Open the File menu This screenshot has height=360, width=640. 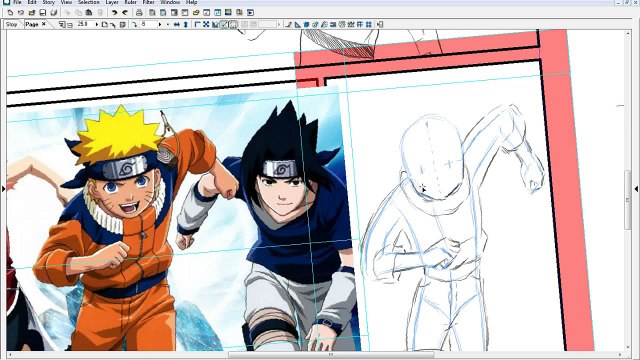point(17,2)
